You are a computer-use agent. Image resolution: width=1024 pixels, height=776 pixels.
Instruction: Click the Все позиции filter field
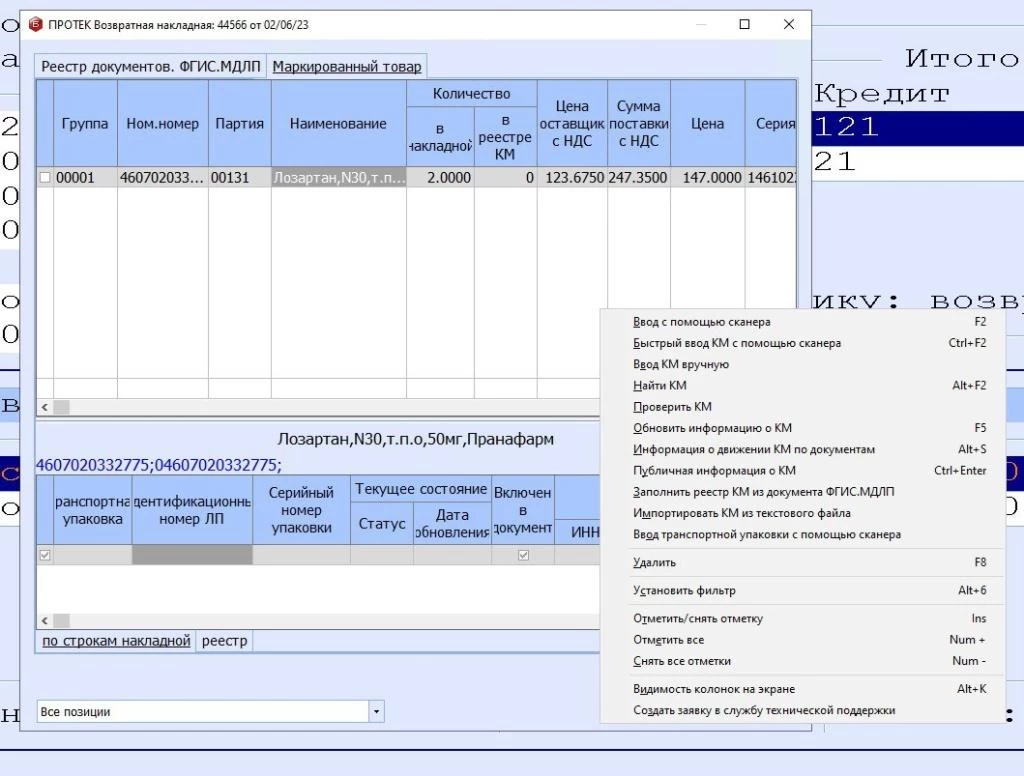pyautogui.click(x=203, y=711)
